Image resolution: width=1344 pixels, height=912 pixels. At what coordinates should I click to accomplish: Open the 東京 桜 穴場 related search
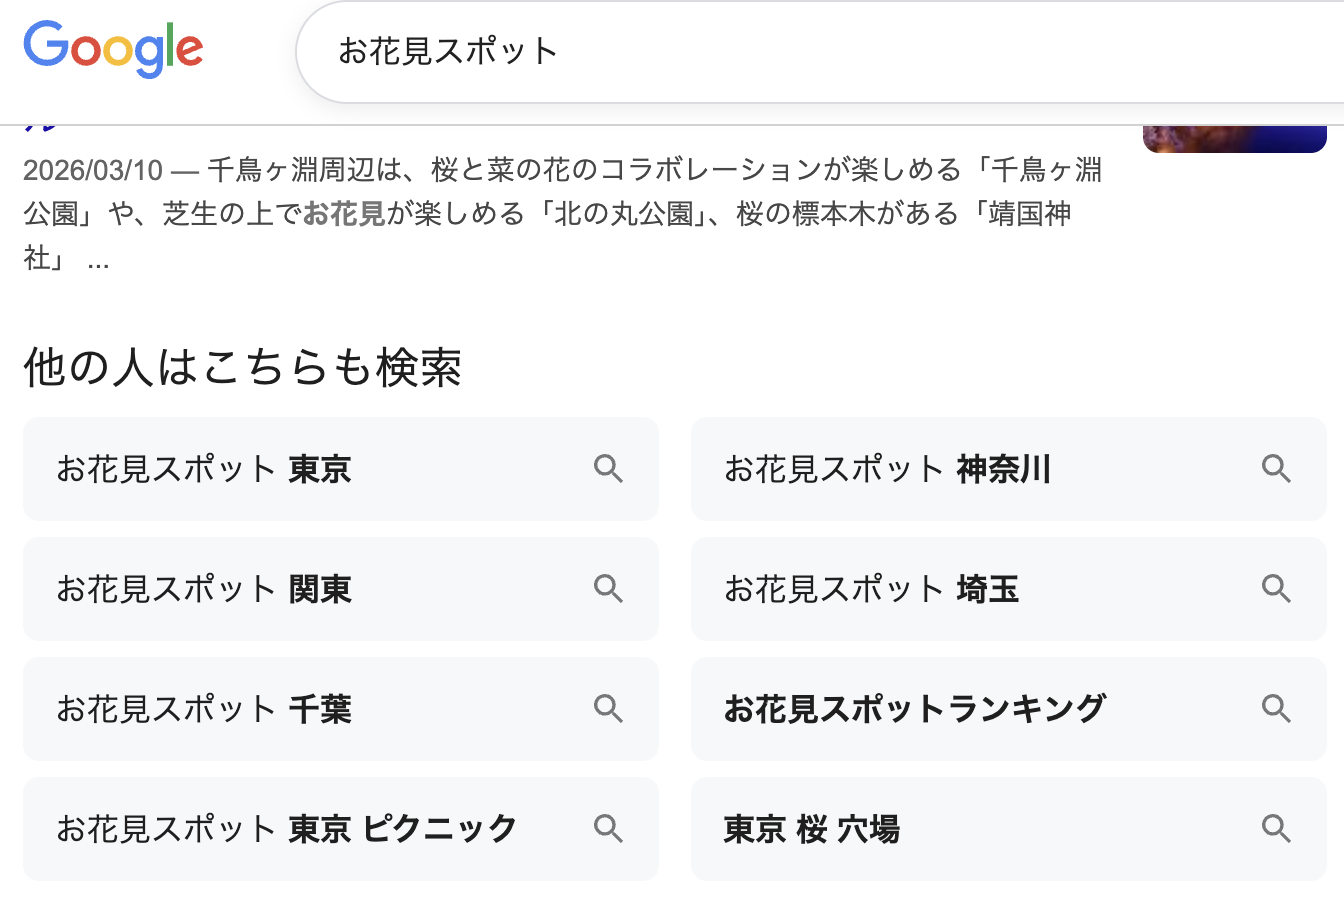click(x=810, y=829)
